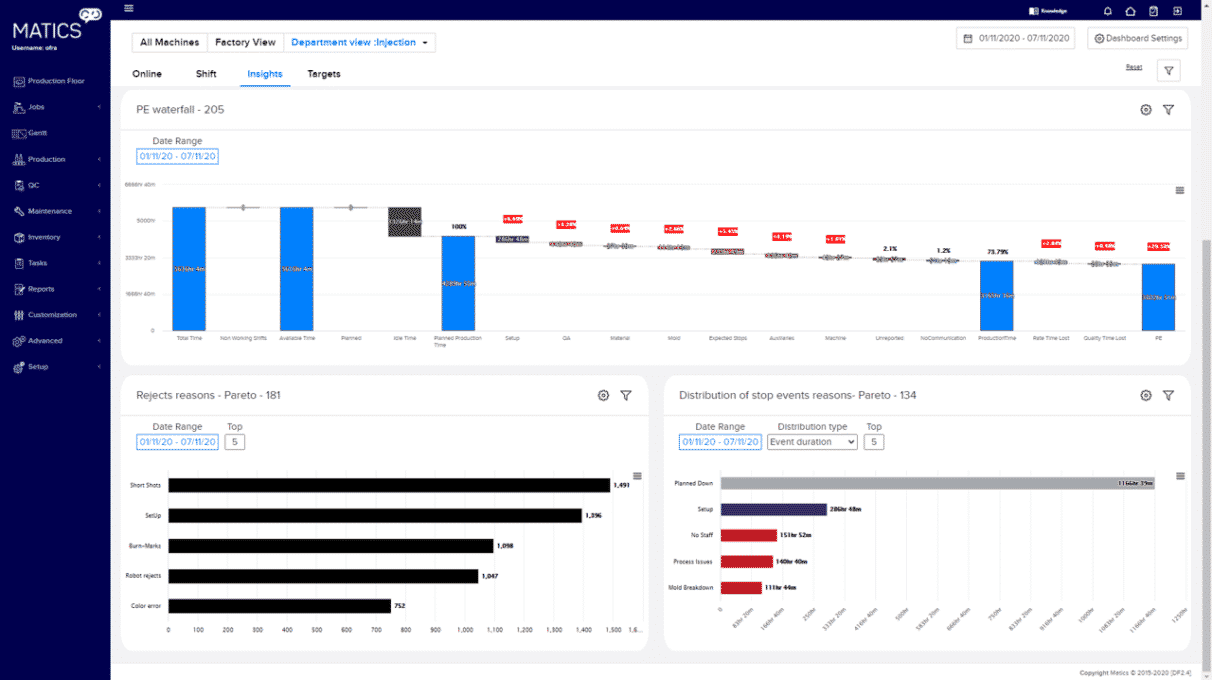This screenshot has width=1212, height=680.
Task: Edit stop events Top value field
Action: click(x=874, y=441)
